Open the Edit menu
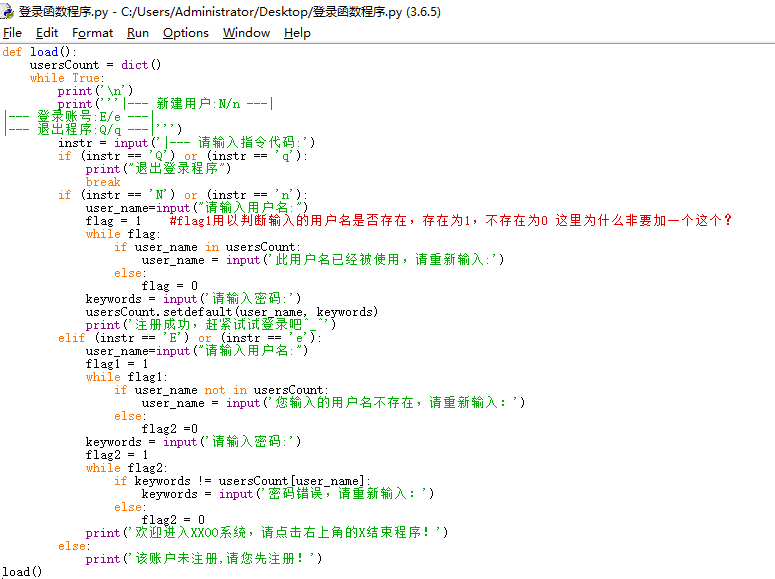Viewport: 775px width, 579px height. 47,33
